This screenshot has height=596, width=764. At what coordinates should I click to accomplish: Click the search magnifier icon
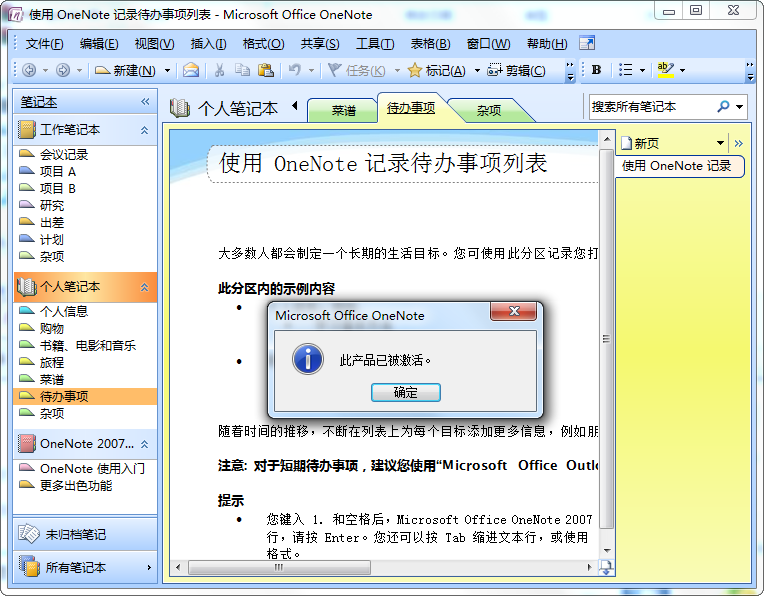(723, 106)
